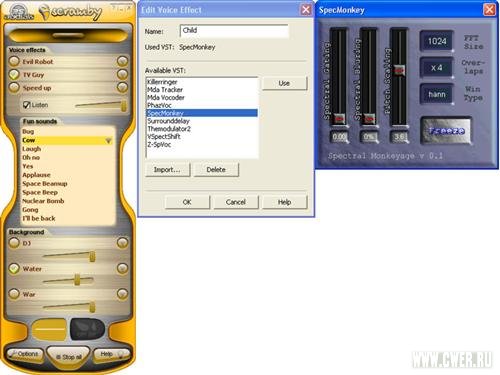Viewport: 500px width, 375px height.
Task: Select Space Beamup fun sound
Action: coord(45,183)
